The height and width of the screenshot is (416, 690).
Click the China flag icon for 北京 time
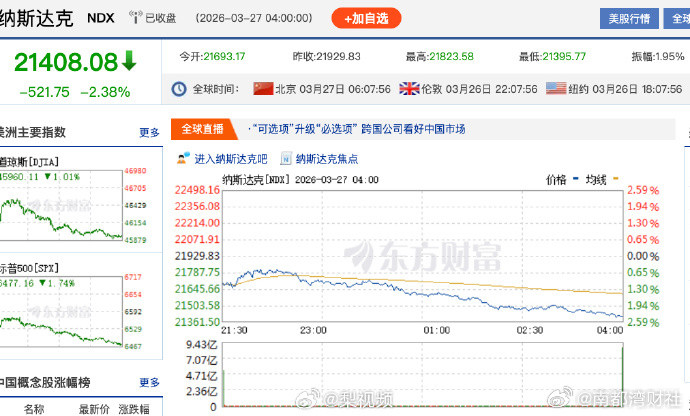(263, 89)
